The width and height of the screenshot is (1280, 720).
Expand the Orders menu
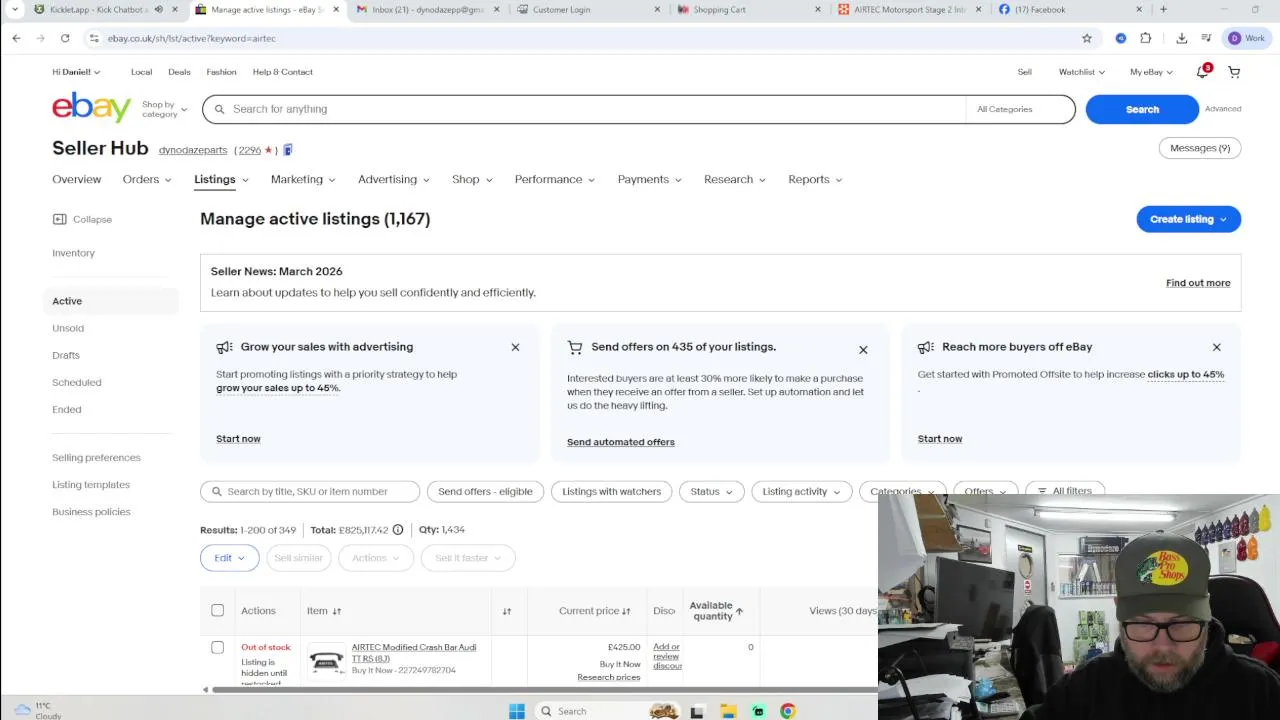pos(147,179)
